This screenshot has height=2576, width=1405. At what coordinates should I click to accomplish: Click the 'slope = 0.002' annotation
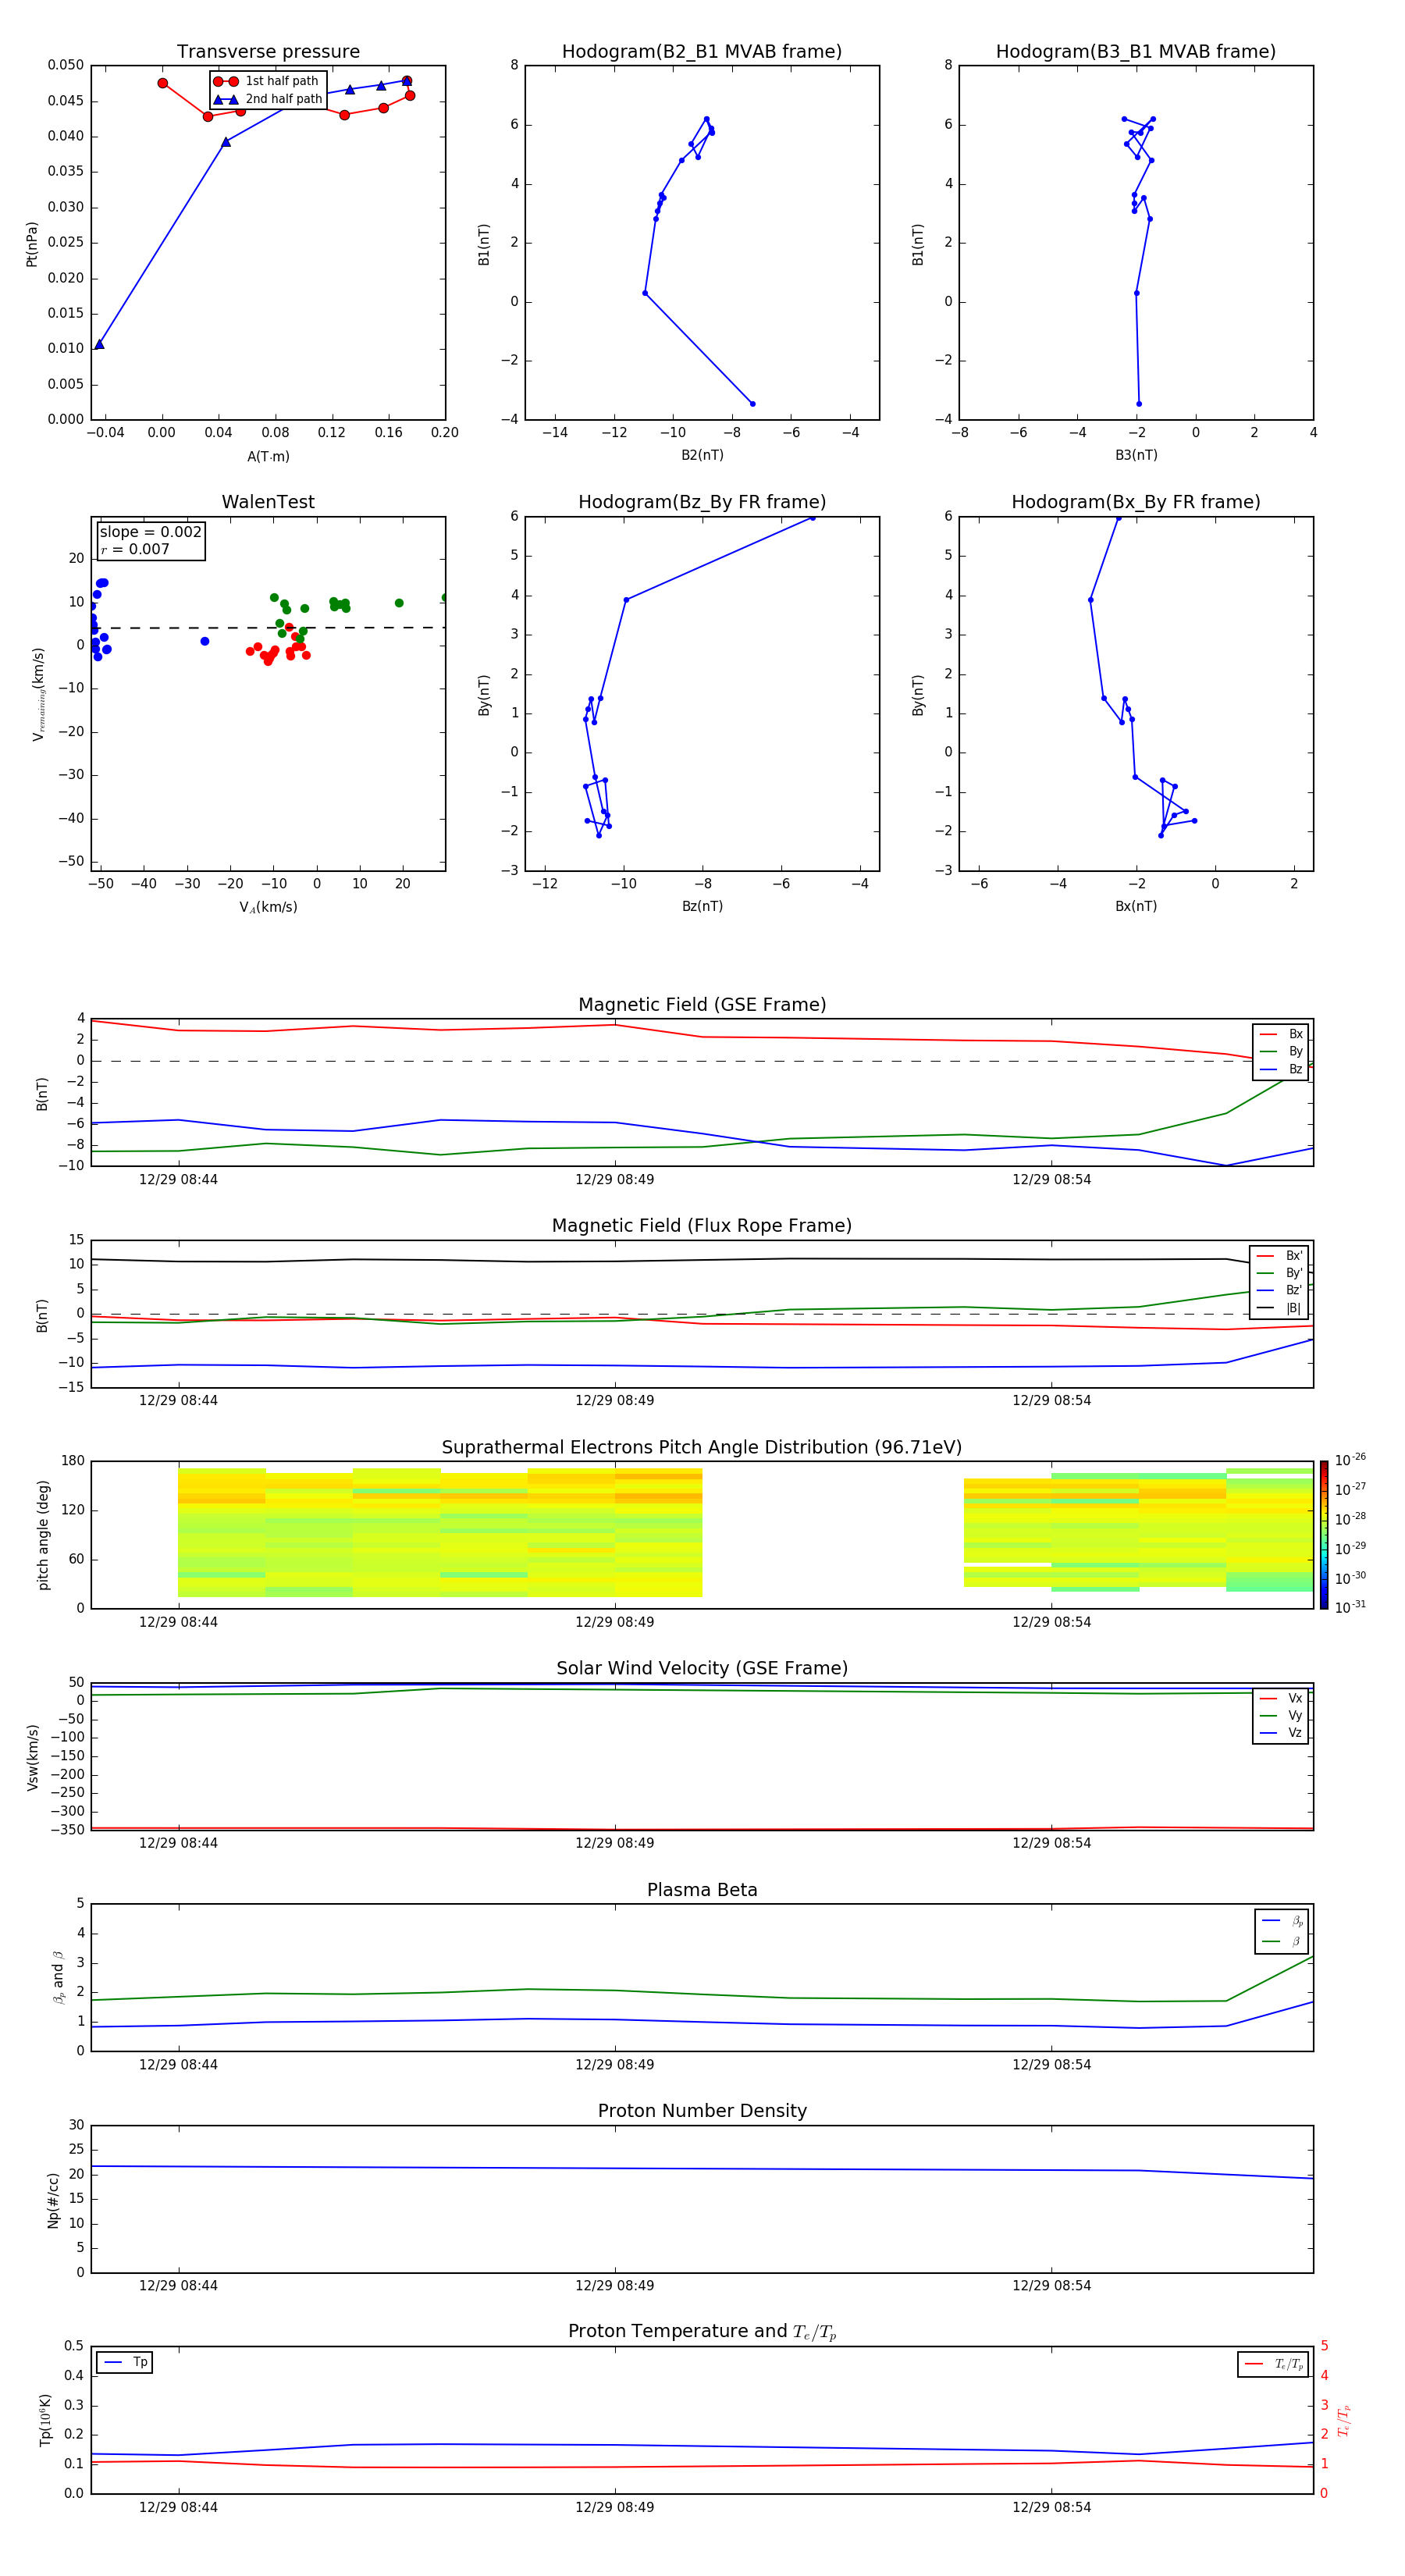click(x=150, y=532)
